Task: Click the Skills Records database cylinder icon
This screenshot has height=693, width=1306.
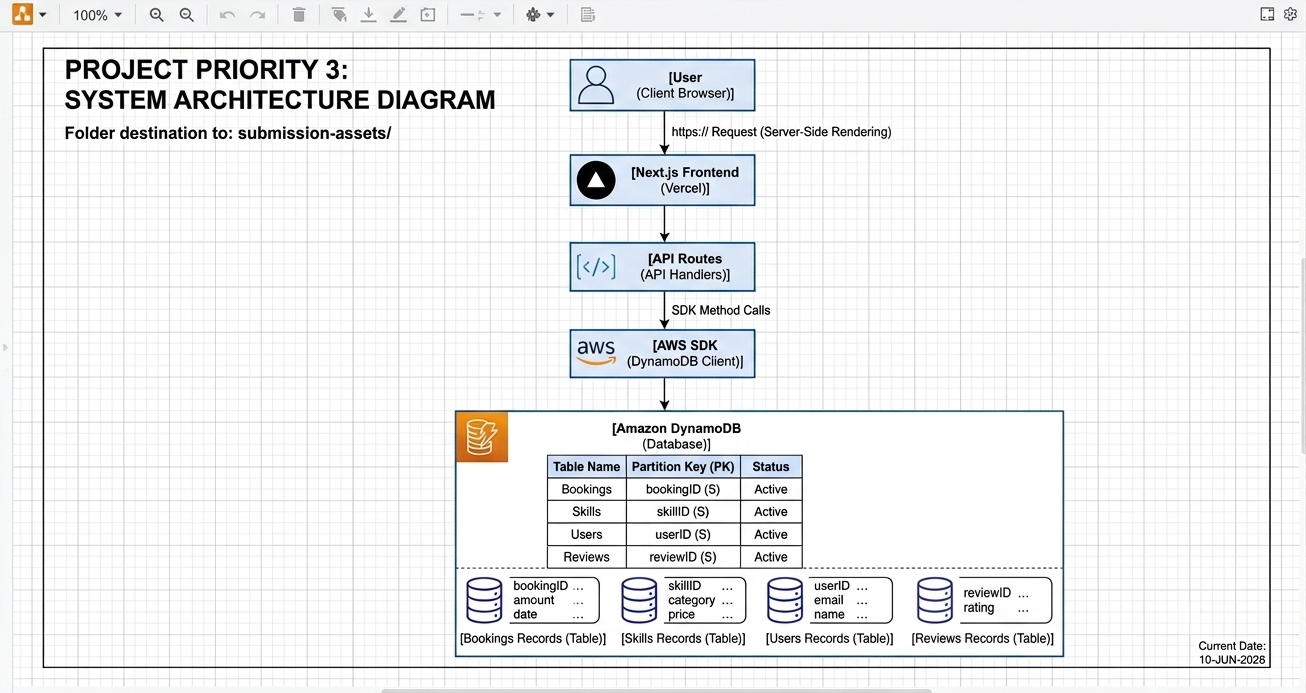Action: (x=639, y=600)
